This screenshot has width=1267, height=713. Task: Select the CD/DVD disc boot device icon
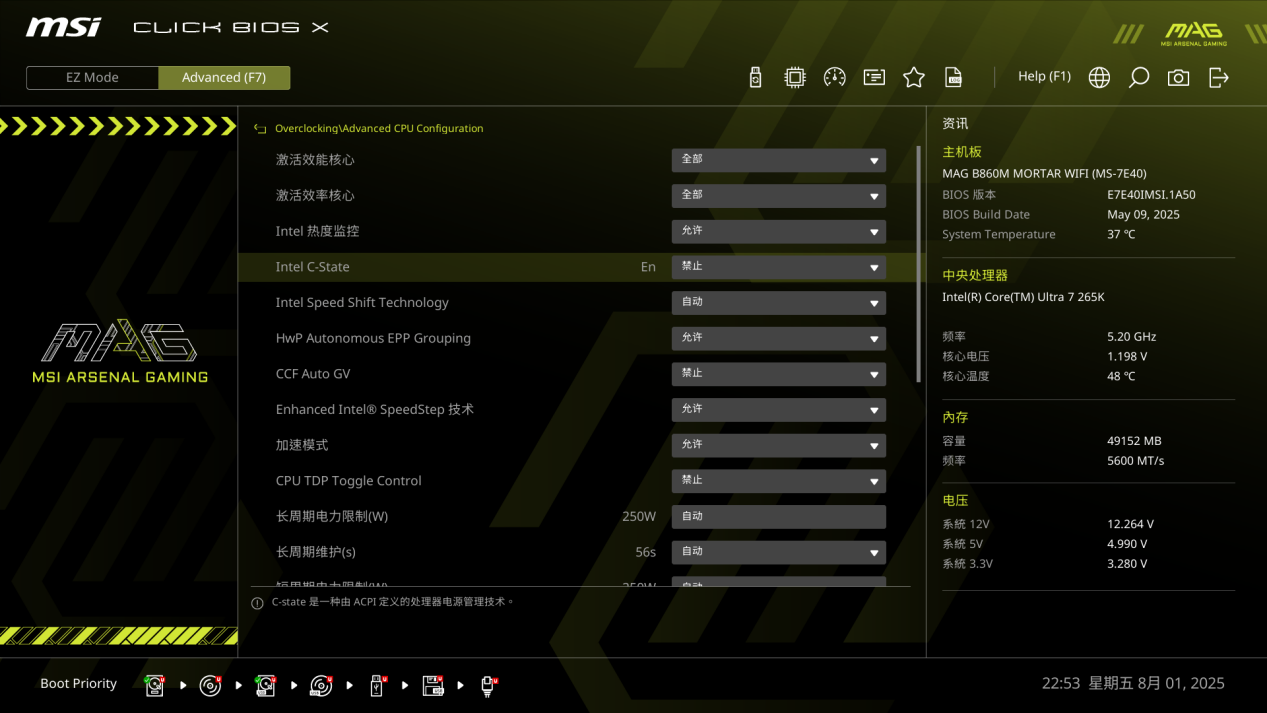click(x=211, y=685)
